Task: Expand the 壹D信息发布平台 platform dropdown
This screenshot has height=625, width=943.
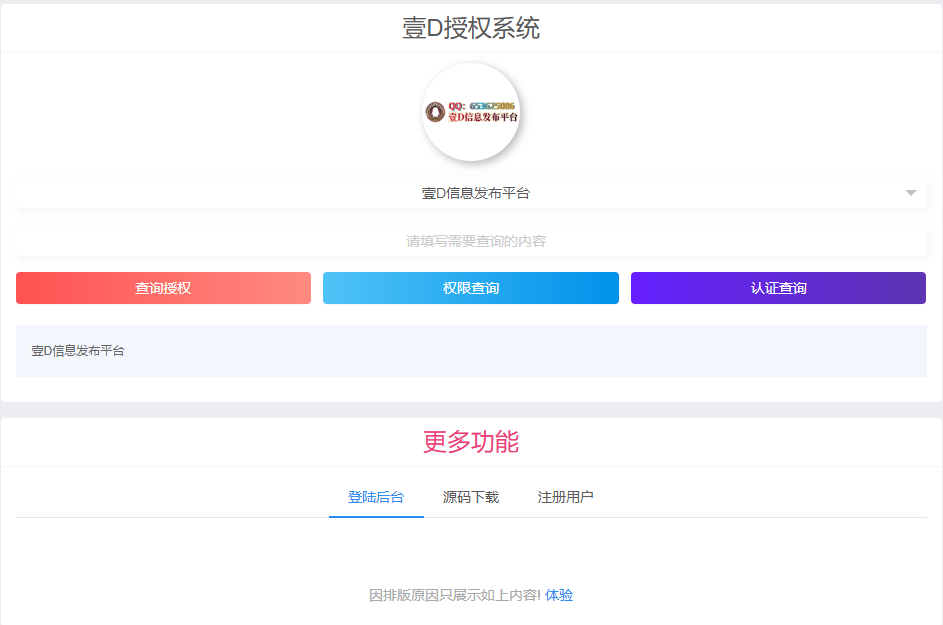Action: (471, 192)
